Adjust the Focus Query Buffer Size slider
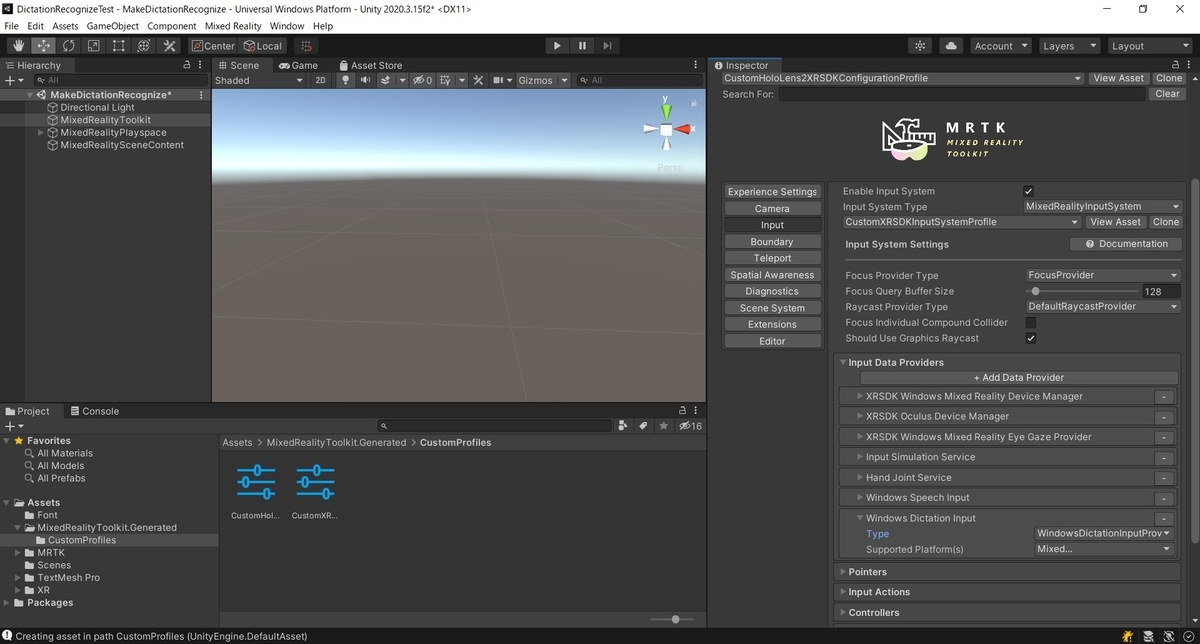 click(1082, 291)
